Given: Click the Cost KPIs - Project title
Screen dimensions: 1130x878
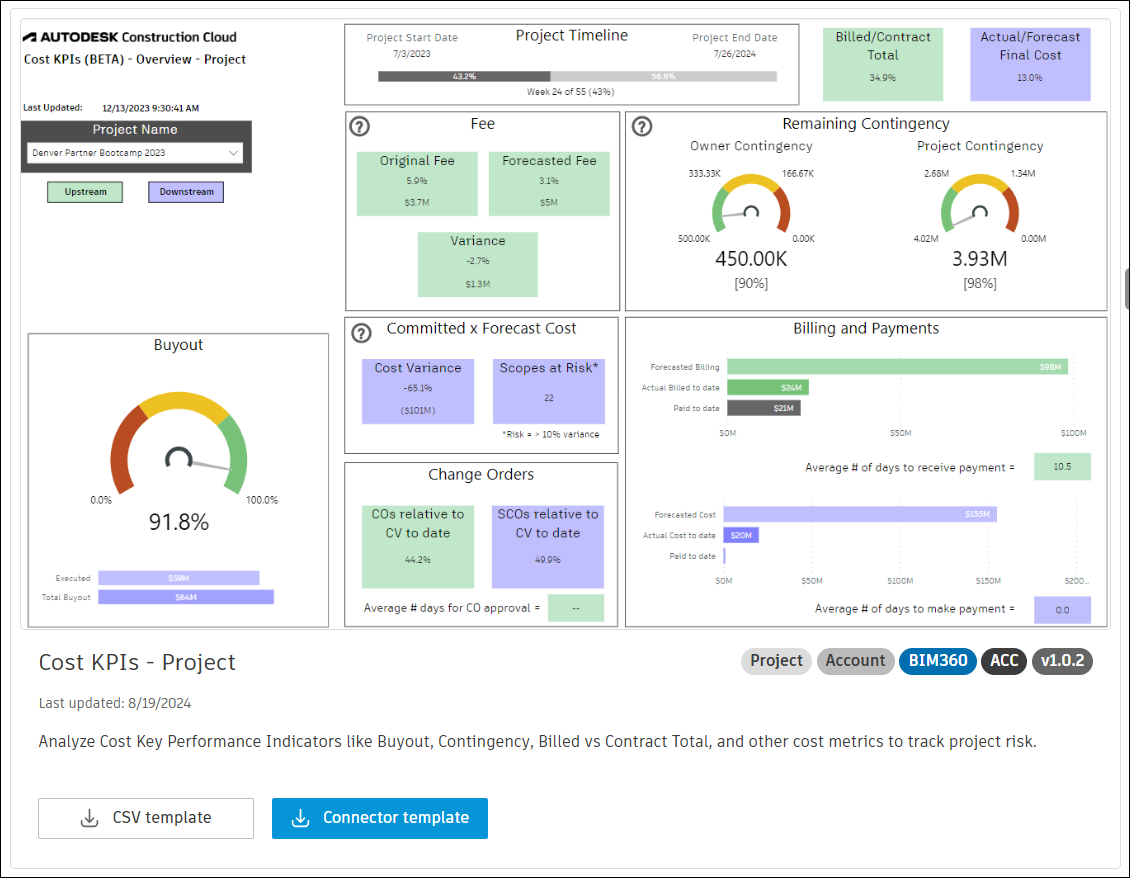Looking at the screenshot, I should [x=137, y=662].
